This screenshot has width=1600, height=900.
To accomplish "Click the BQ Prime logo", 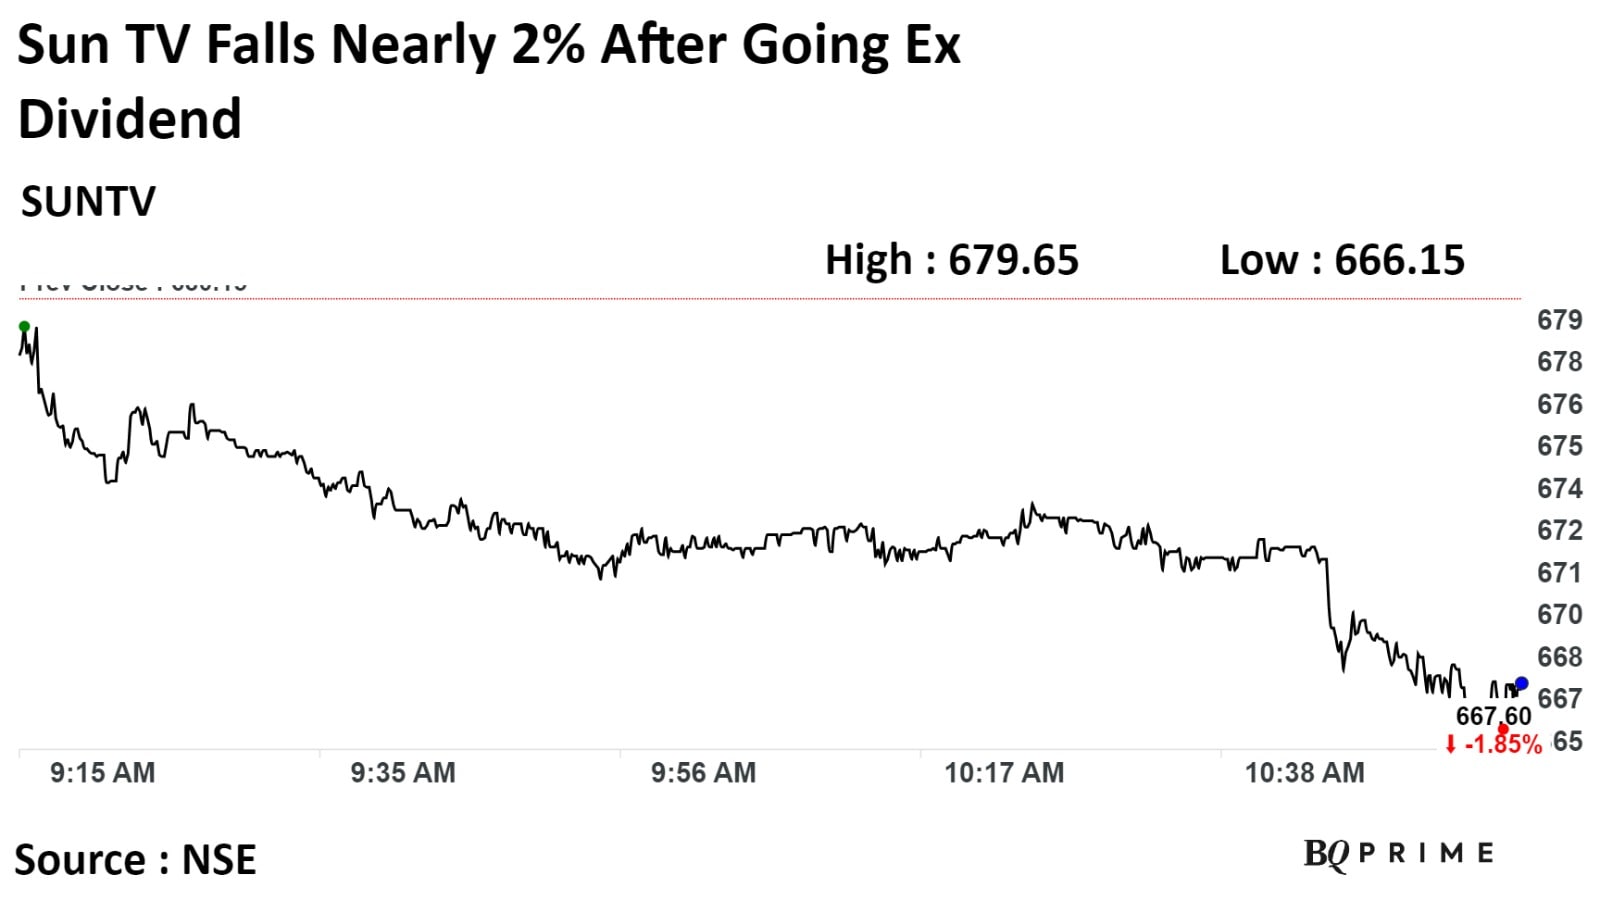I will (x=1398, y=853).
